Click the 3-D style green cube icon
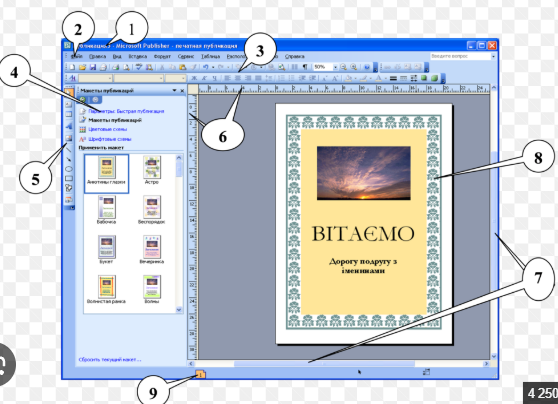 pos(435,78)
